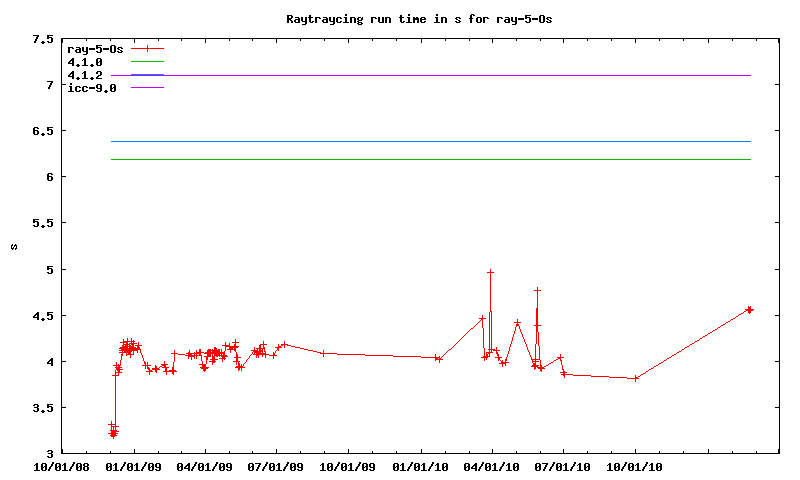Click the highest red peak near 04/01/10

(x=490, y=272)
